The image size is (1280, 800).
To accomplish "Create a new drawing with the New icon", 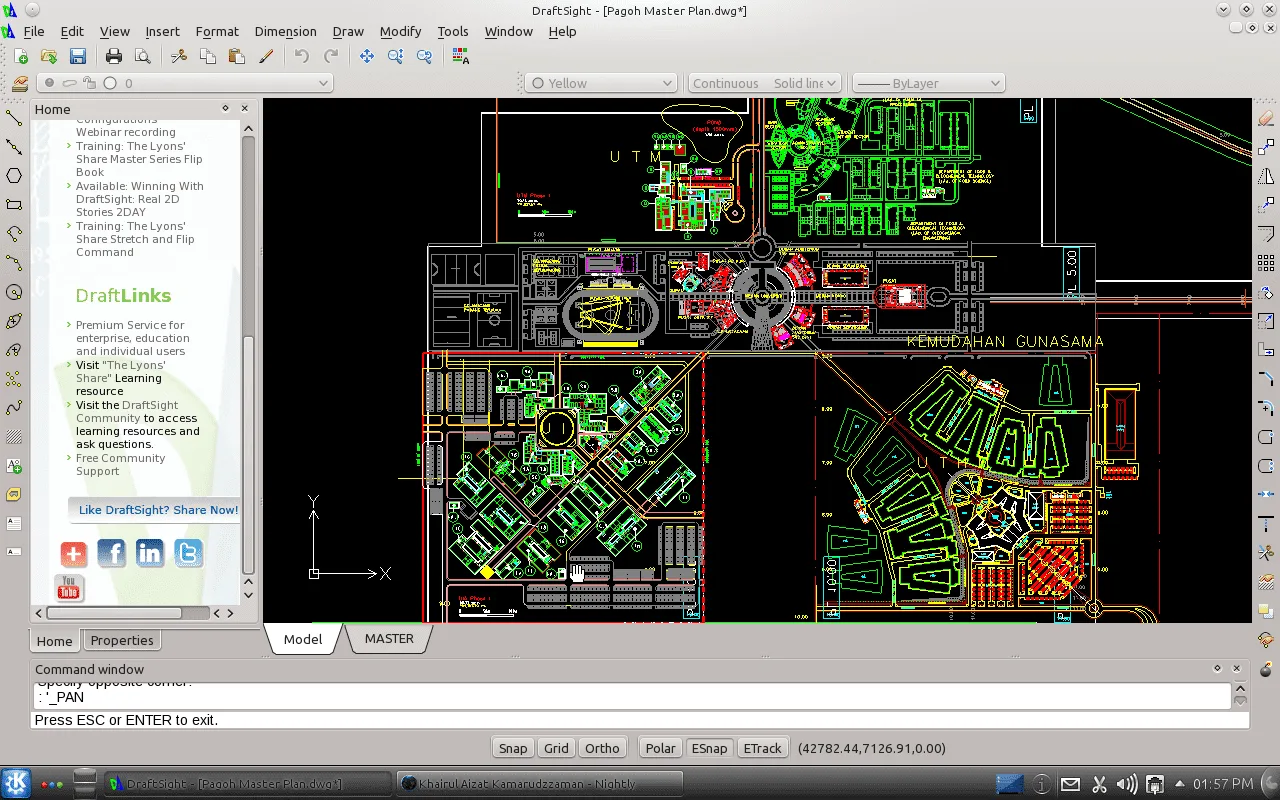I will coord(21,57).
